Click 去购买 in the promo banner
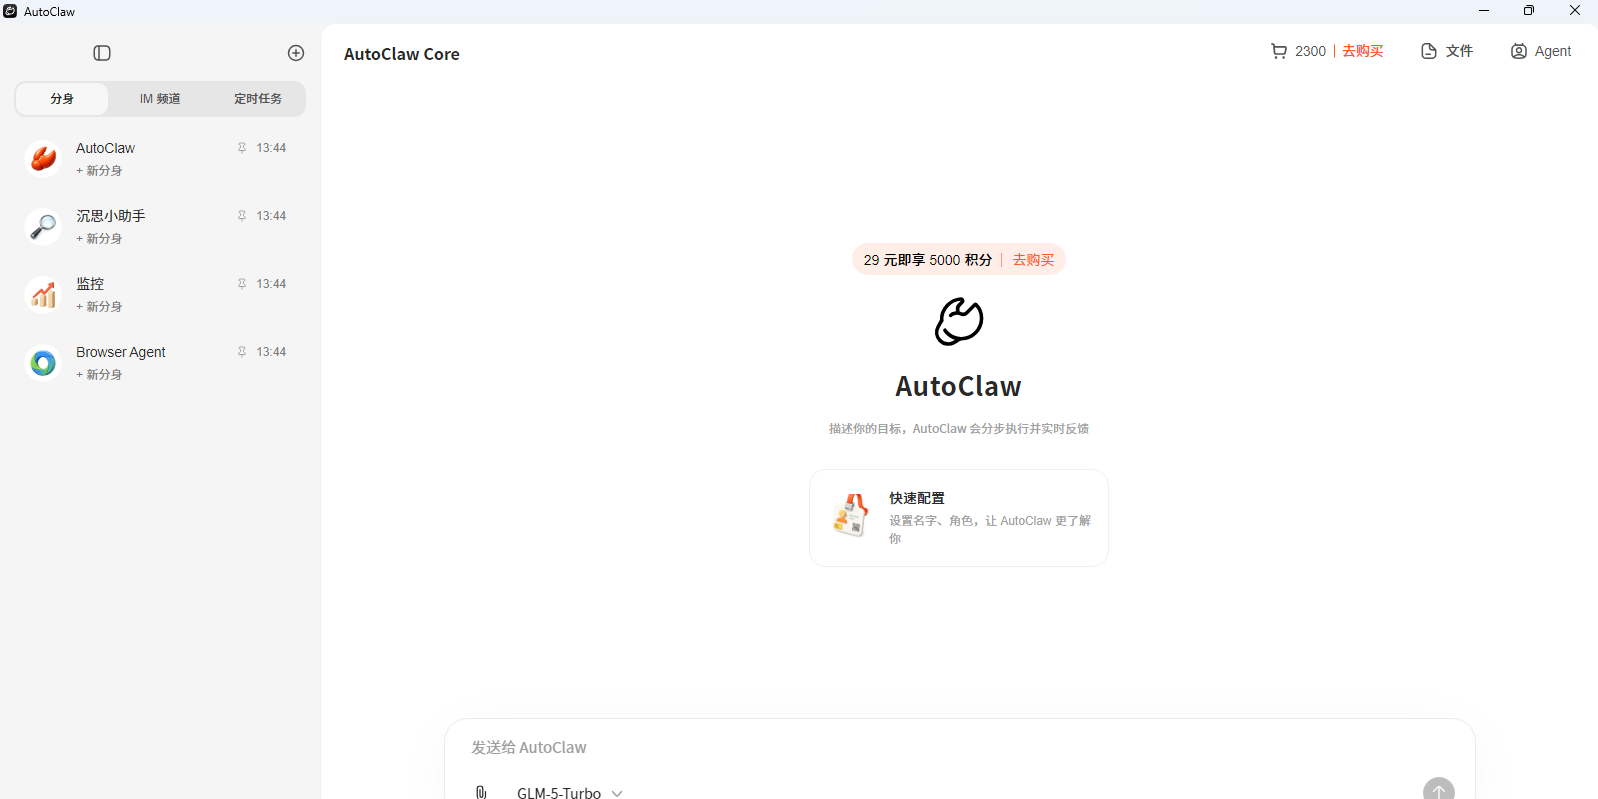The height and width of the screenshot is (799, 1598). click(x=1033, y=260)
